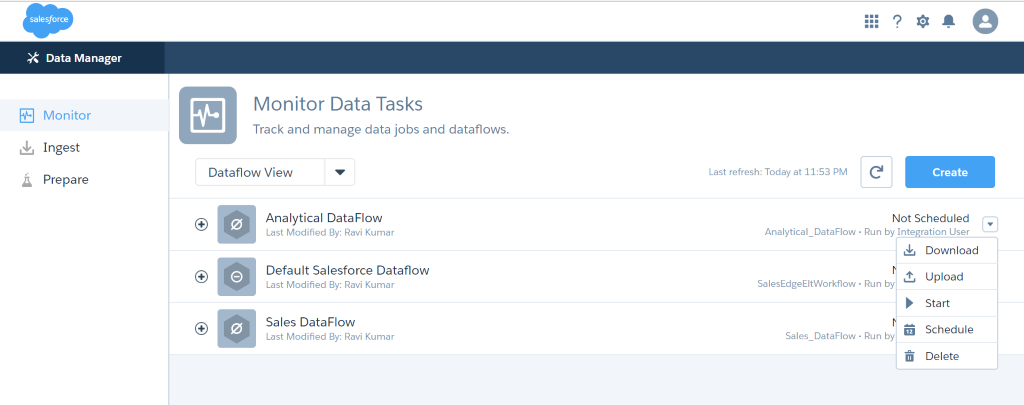
Task: Switch to the Prepare section
Action: pyautogui.click(x=84, y=180)
